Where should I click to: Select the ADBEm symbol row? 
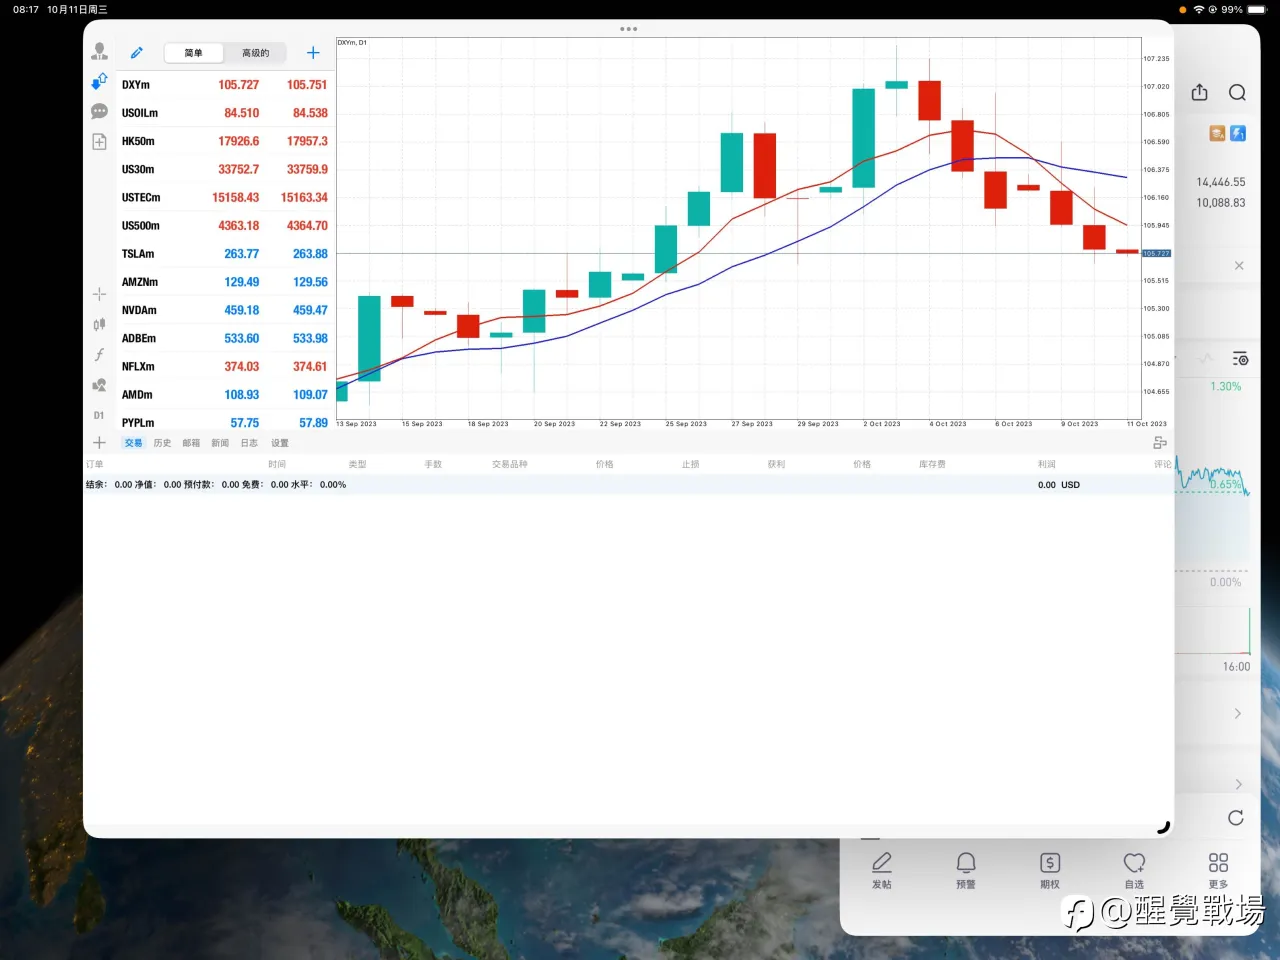coord(225,338)
